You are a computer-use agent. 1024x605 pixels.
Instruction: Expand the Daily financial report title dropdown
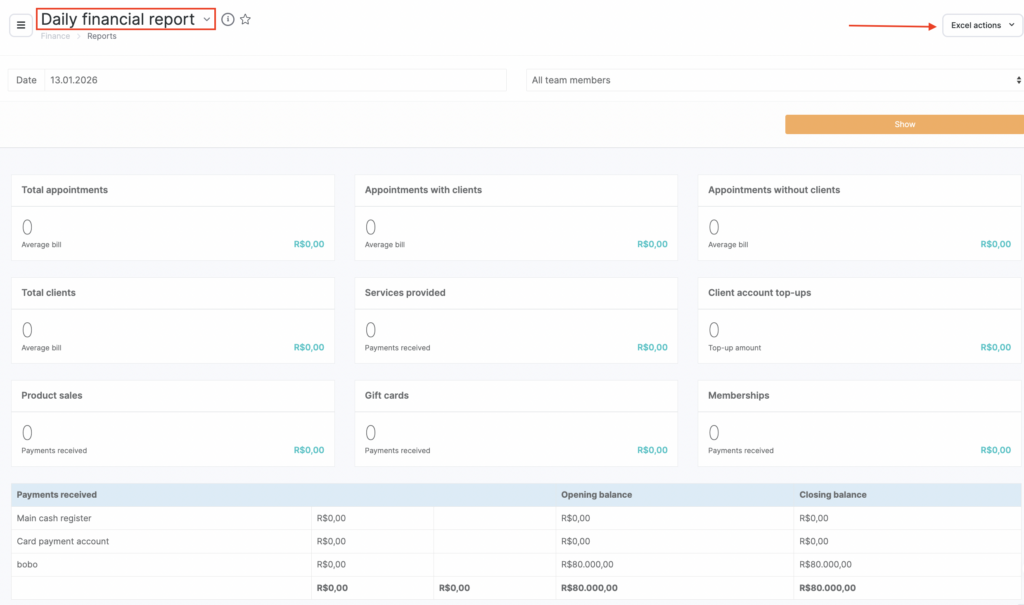coord(206,19)
